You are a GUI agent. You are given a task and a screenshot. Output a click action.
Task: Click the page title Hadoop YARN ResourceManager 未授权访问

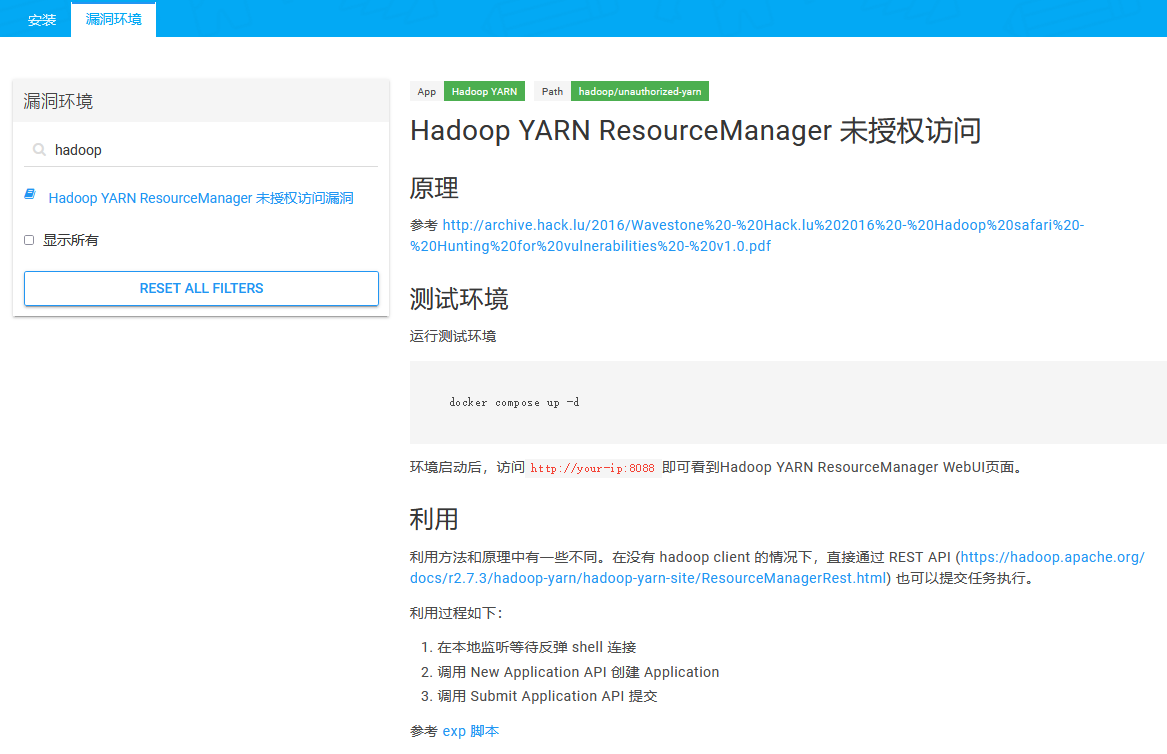coord(695,130)
